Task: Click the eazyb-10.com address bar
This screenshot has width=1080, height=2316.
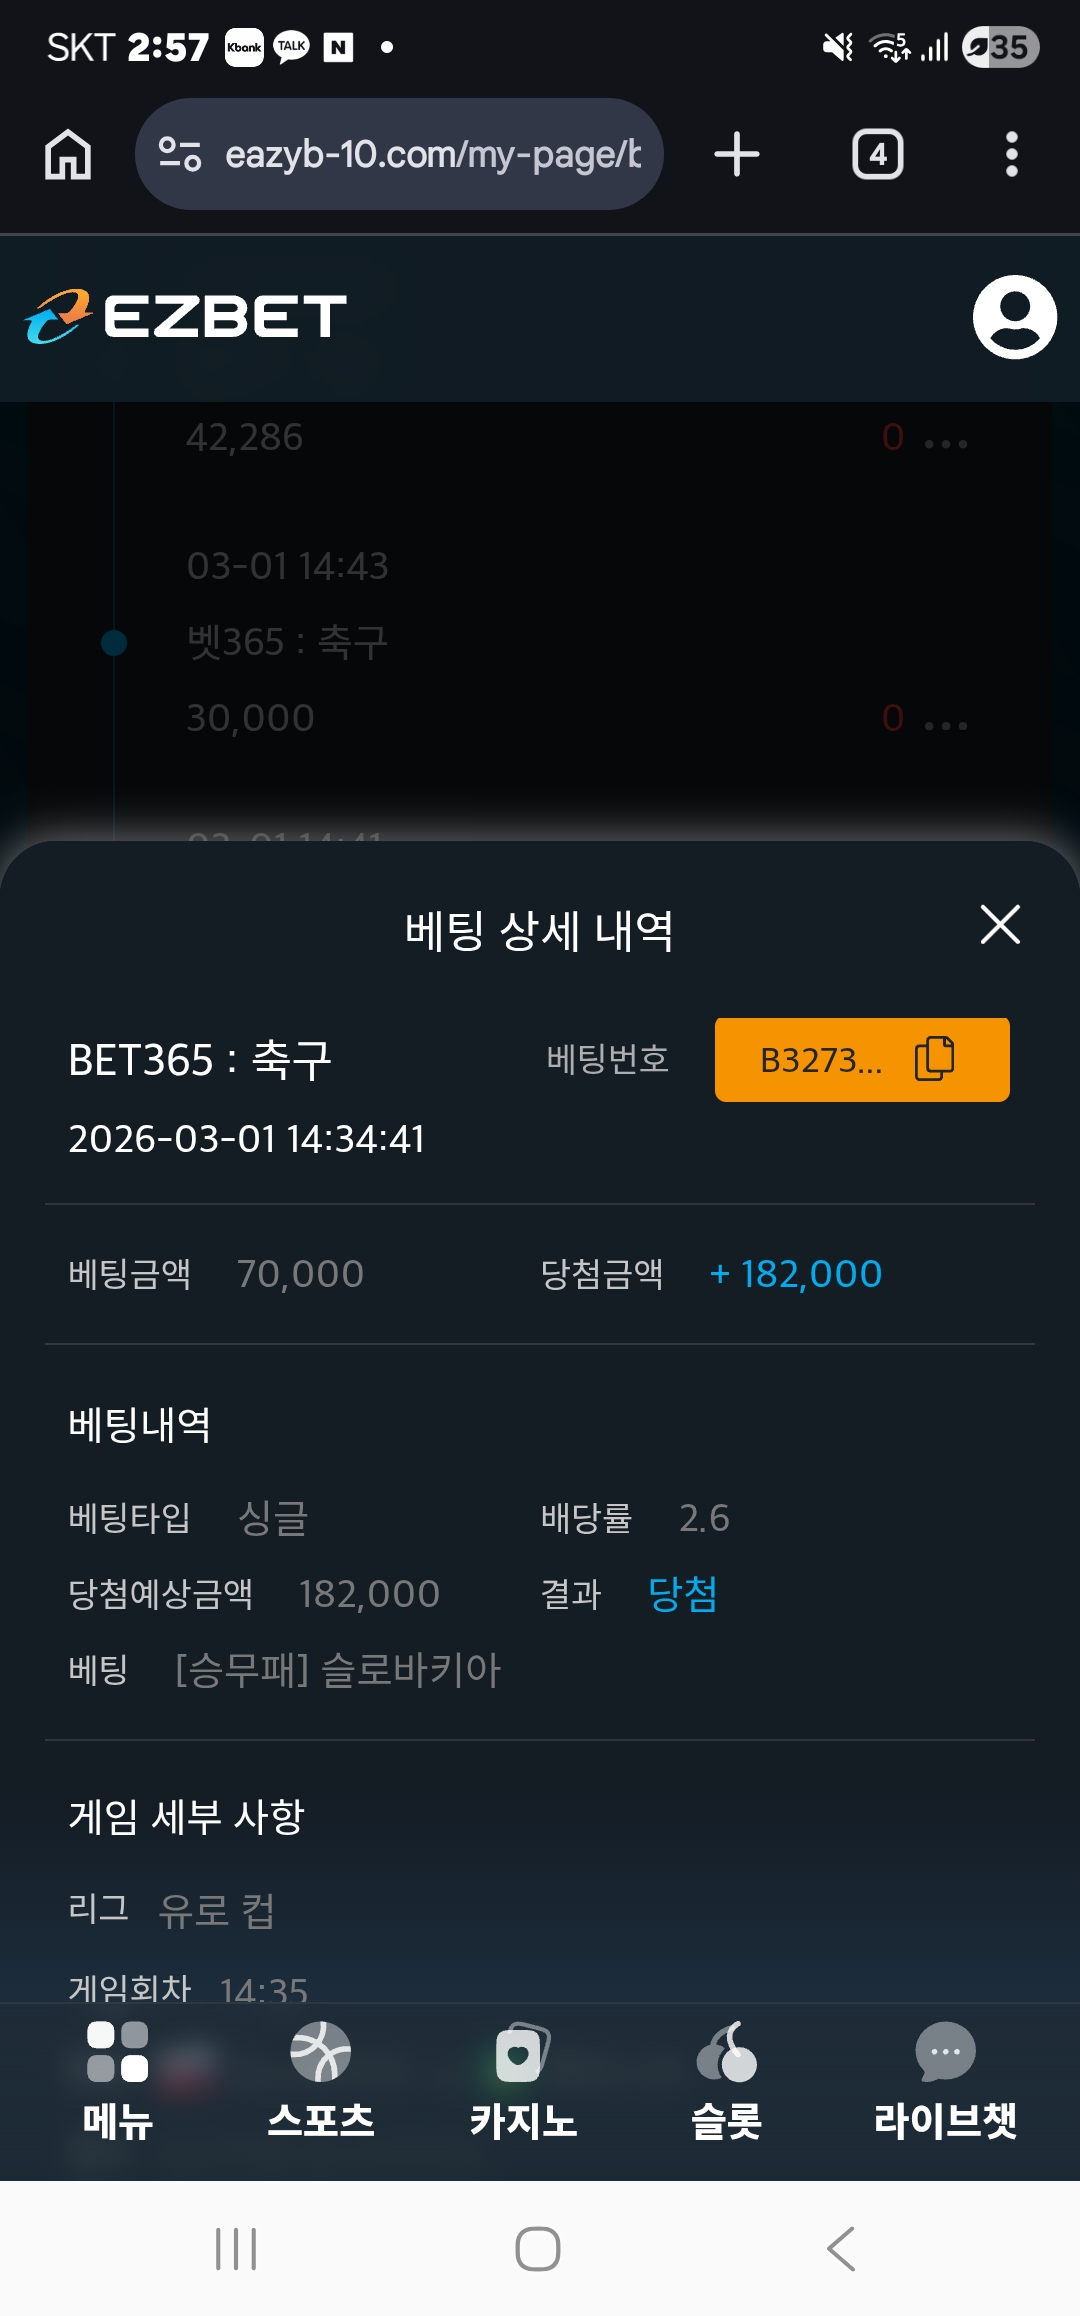Action: click(432, 155)
